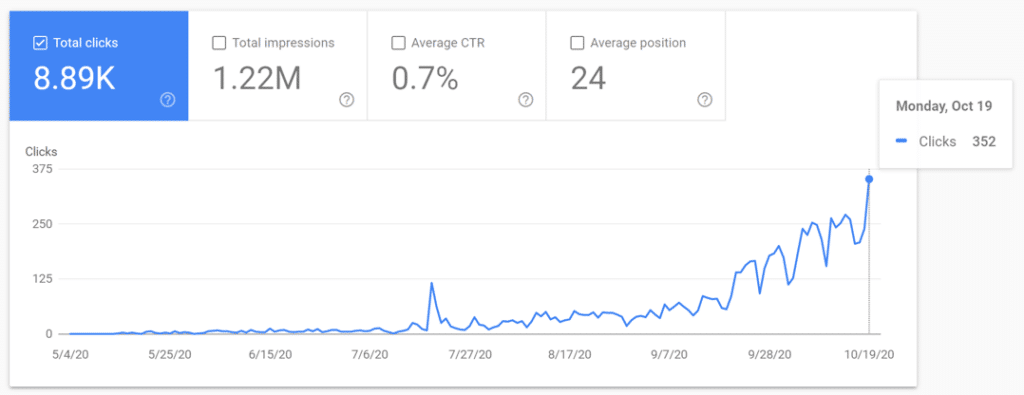
Task: Click the mid-July spike peak on chart
Action: [432, 283]
